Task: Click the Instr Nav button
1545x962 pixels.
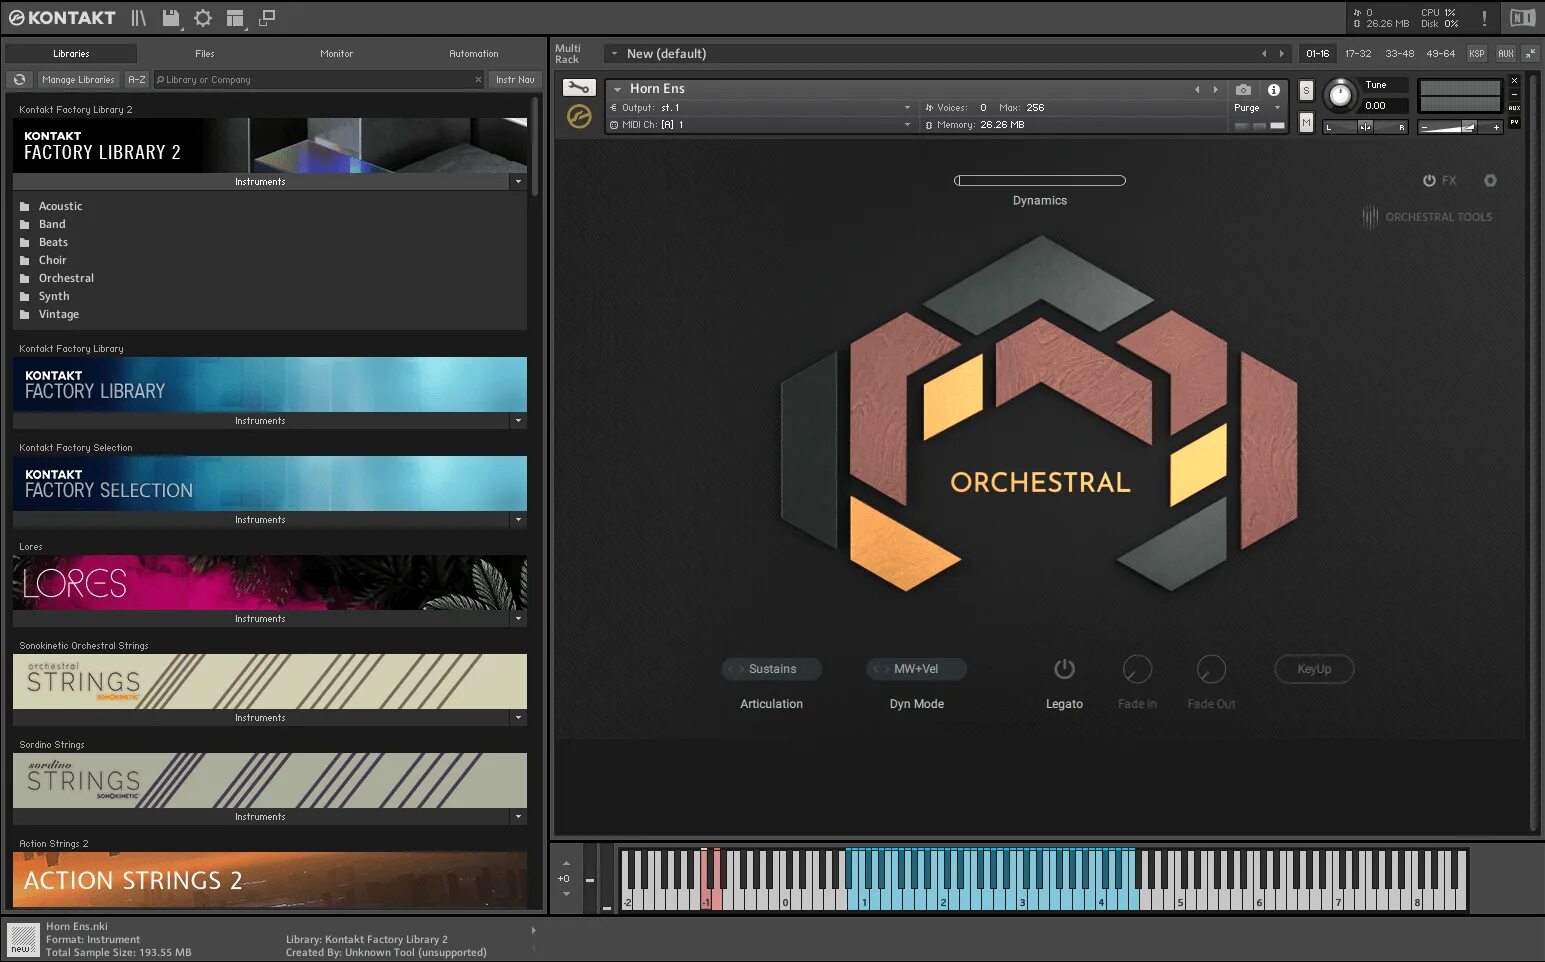Action: click(515, 79)
